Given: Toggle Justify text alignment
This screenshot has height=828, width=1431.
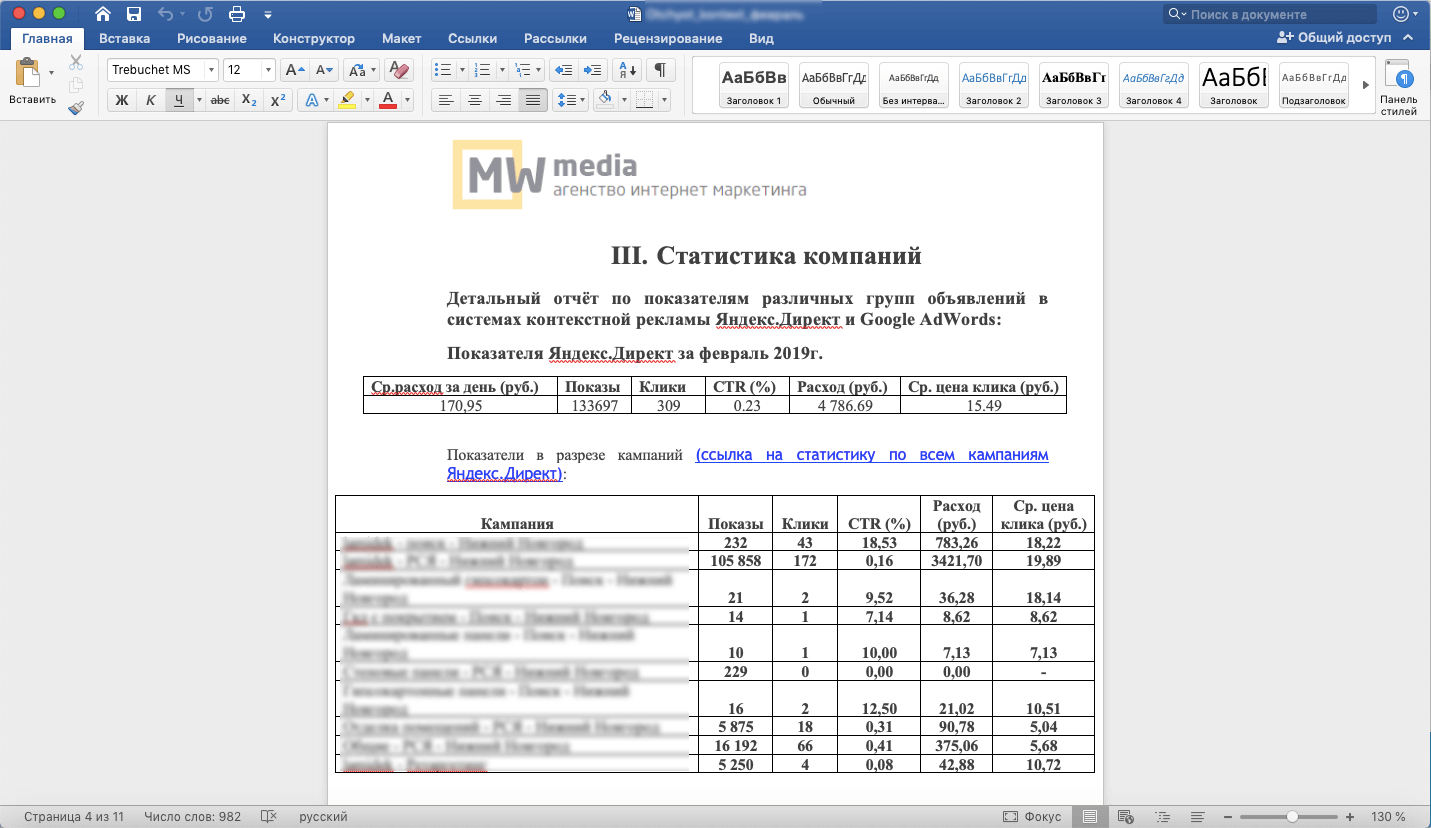Looking at the screenshot, I should point(533,100).
